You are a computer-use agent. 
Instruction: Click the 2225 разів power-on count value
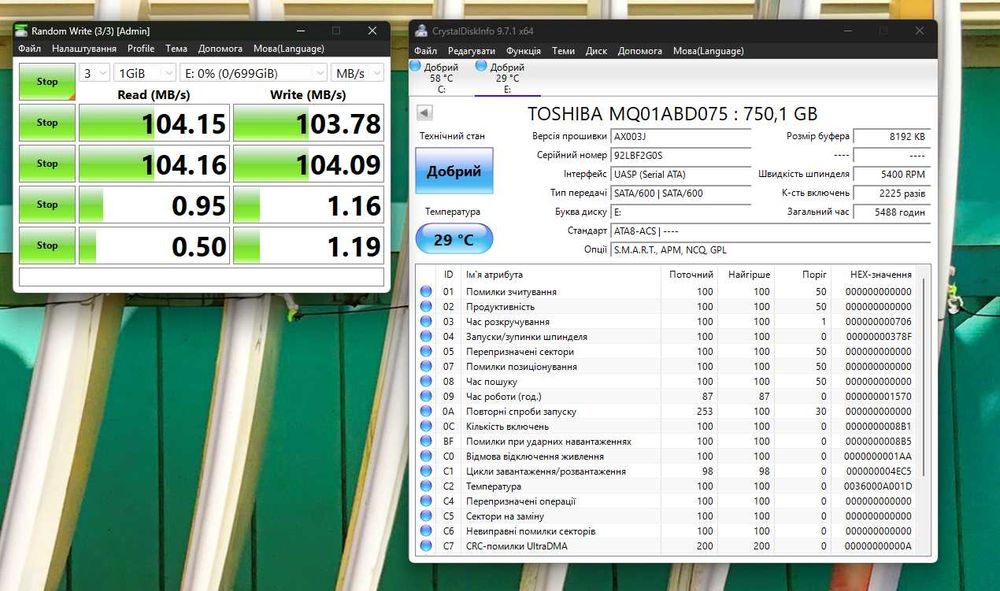point(892,193)
